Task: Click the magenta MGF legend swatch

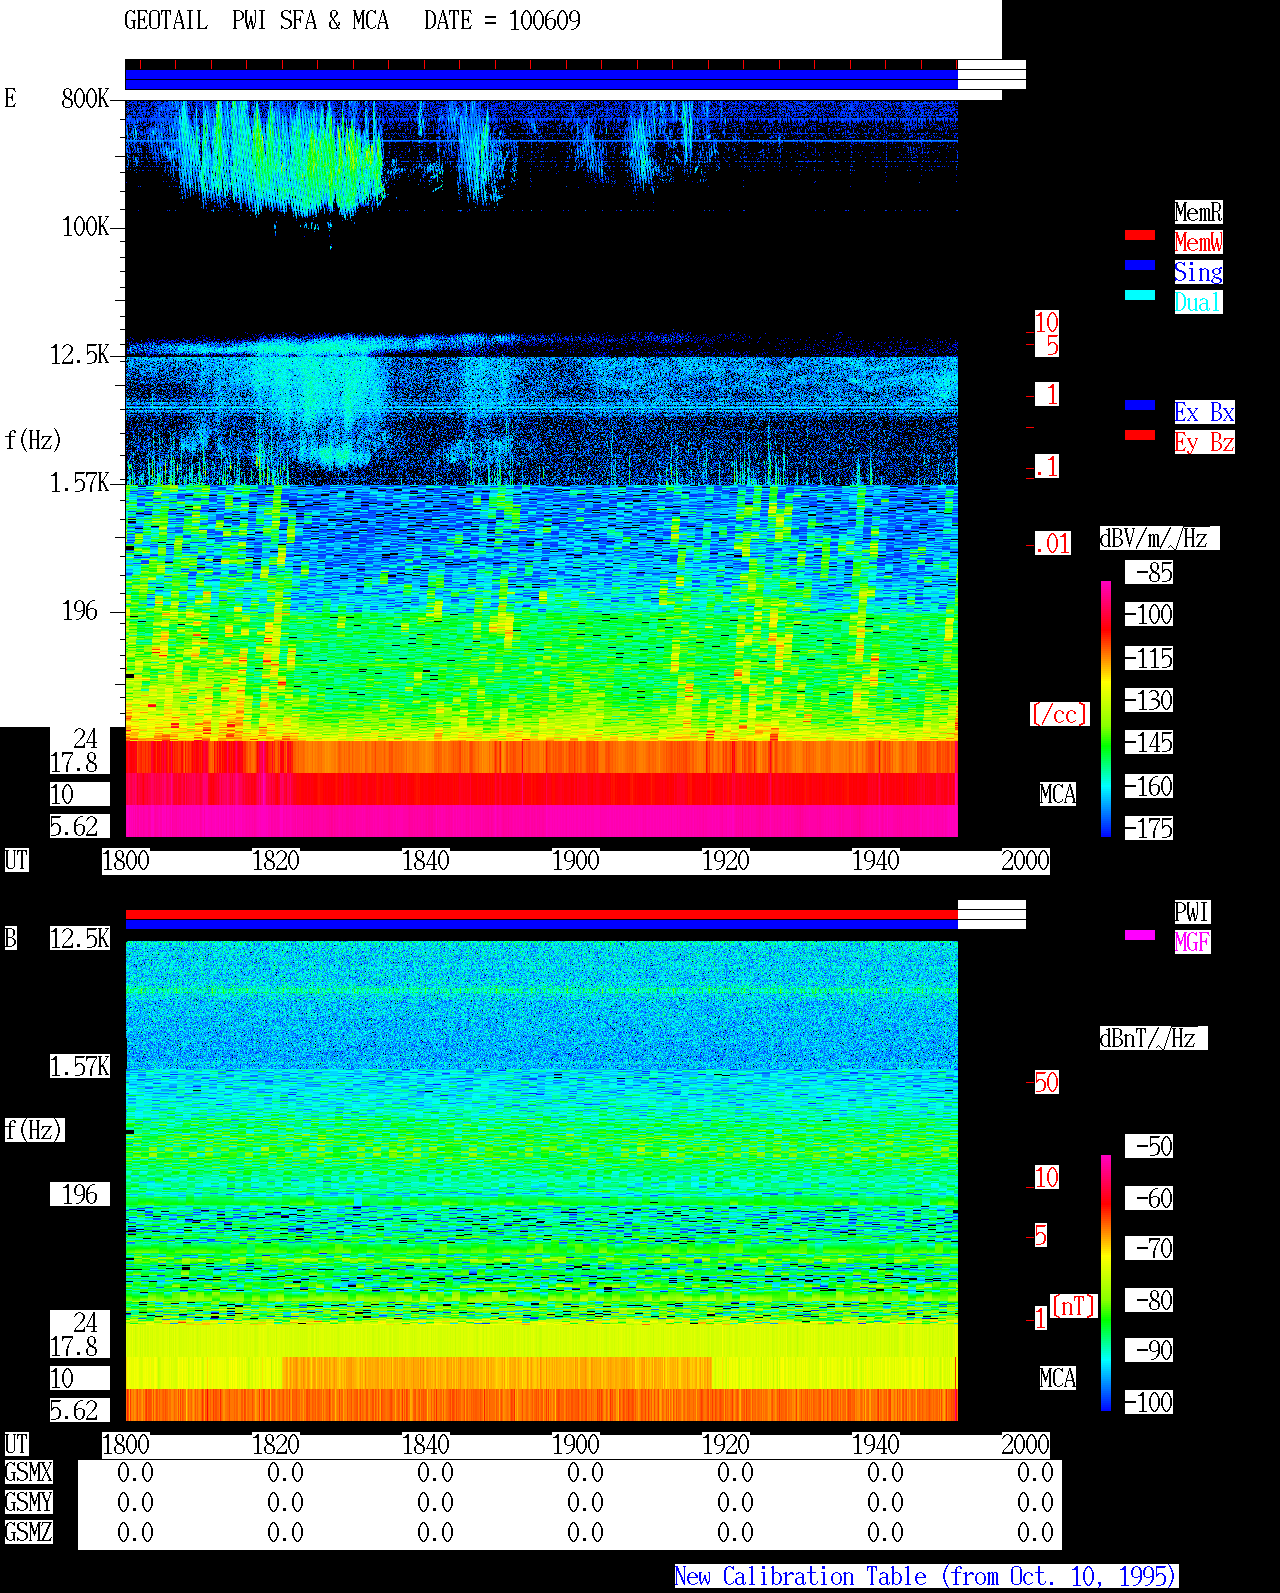Action: [1140, 935]
